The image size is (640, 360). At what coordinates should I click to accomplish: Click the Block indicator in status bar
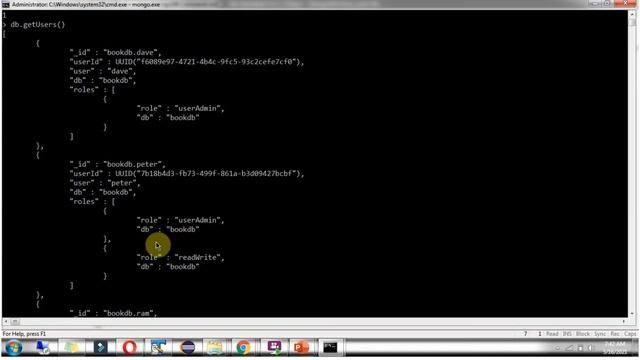pos(583,334)
